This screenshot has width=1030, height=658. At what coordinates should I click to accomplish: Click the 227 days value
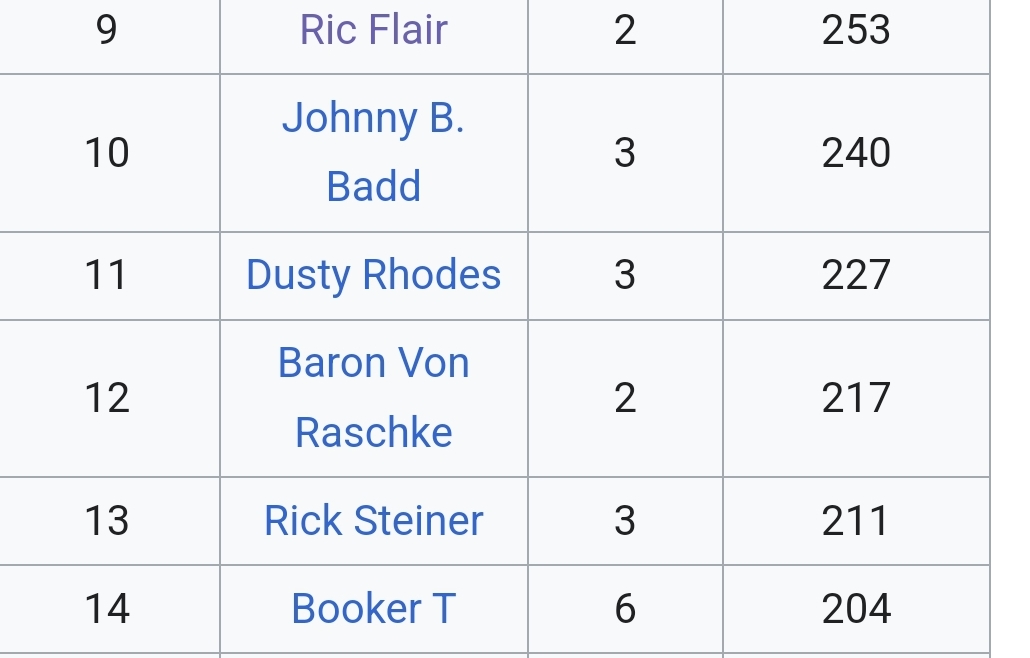(856, 275)
